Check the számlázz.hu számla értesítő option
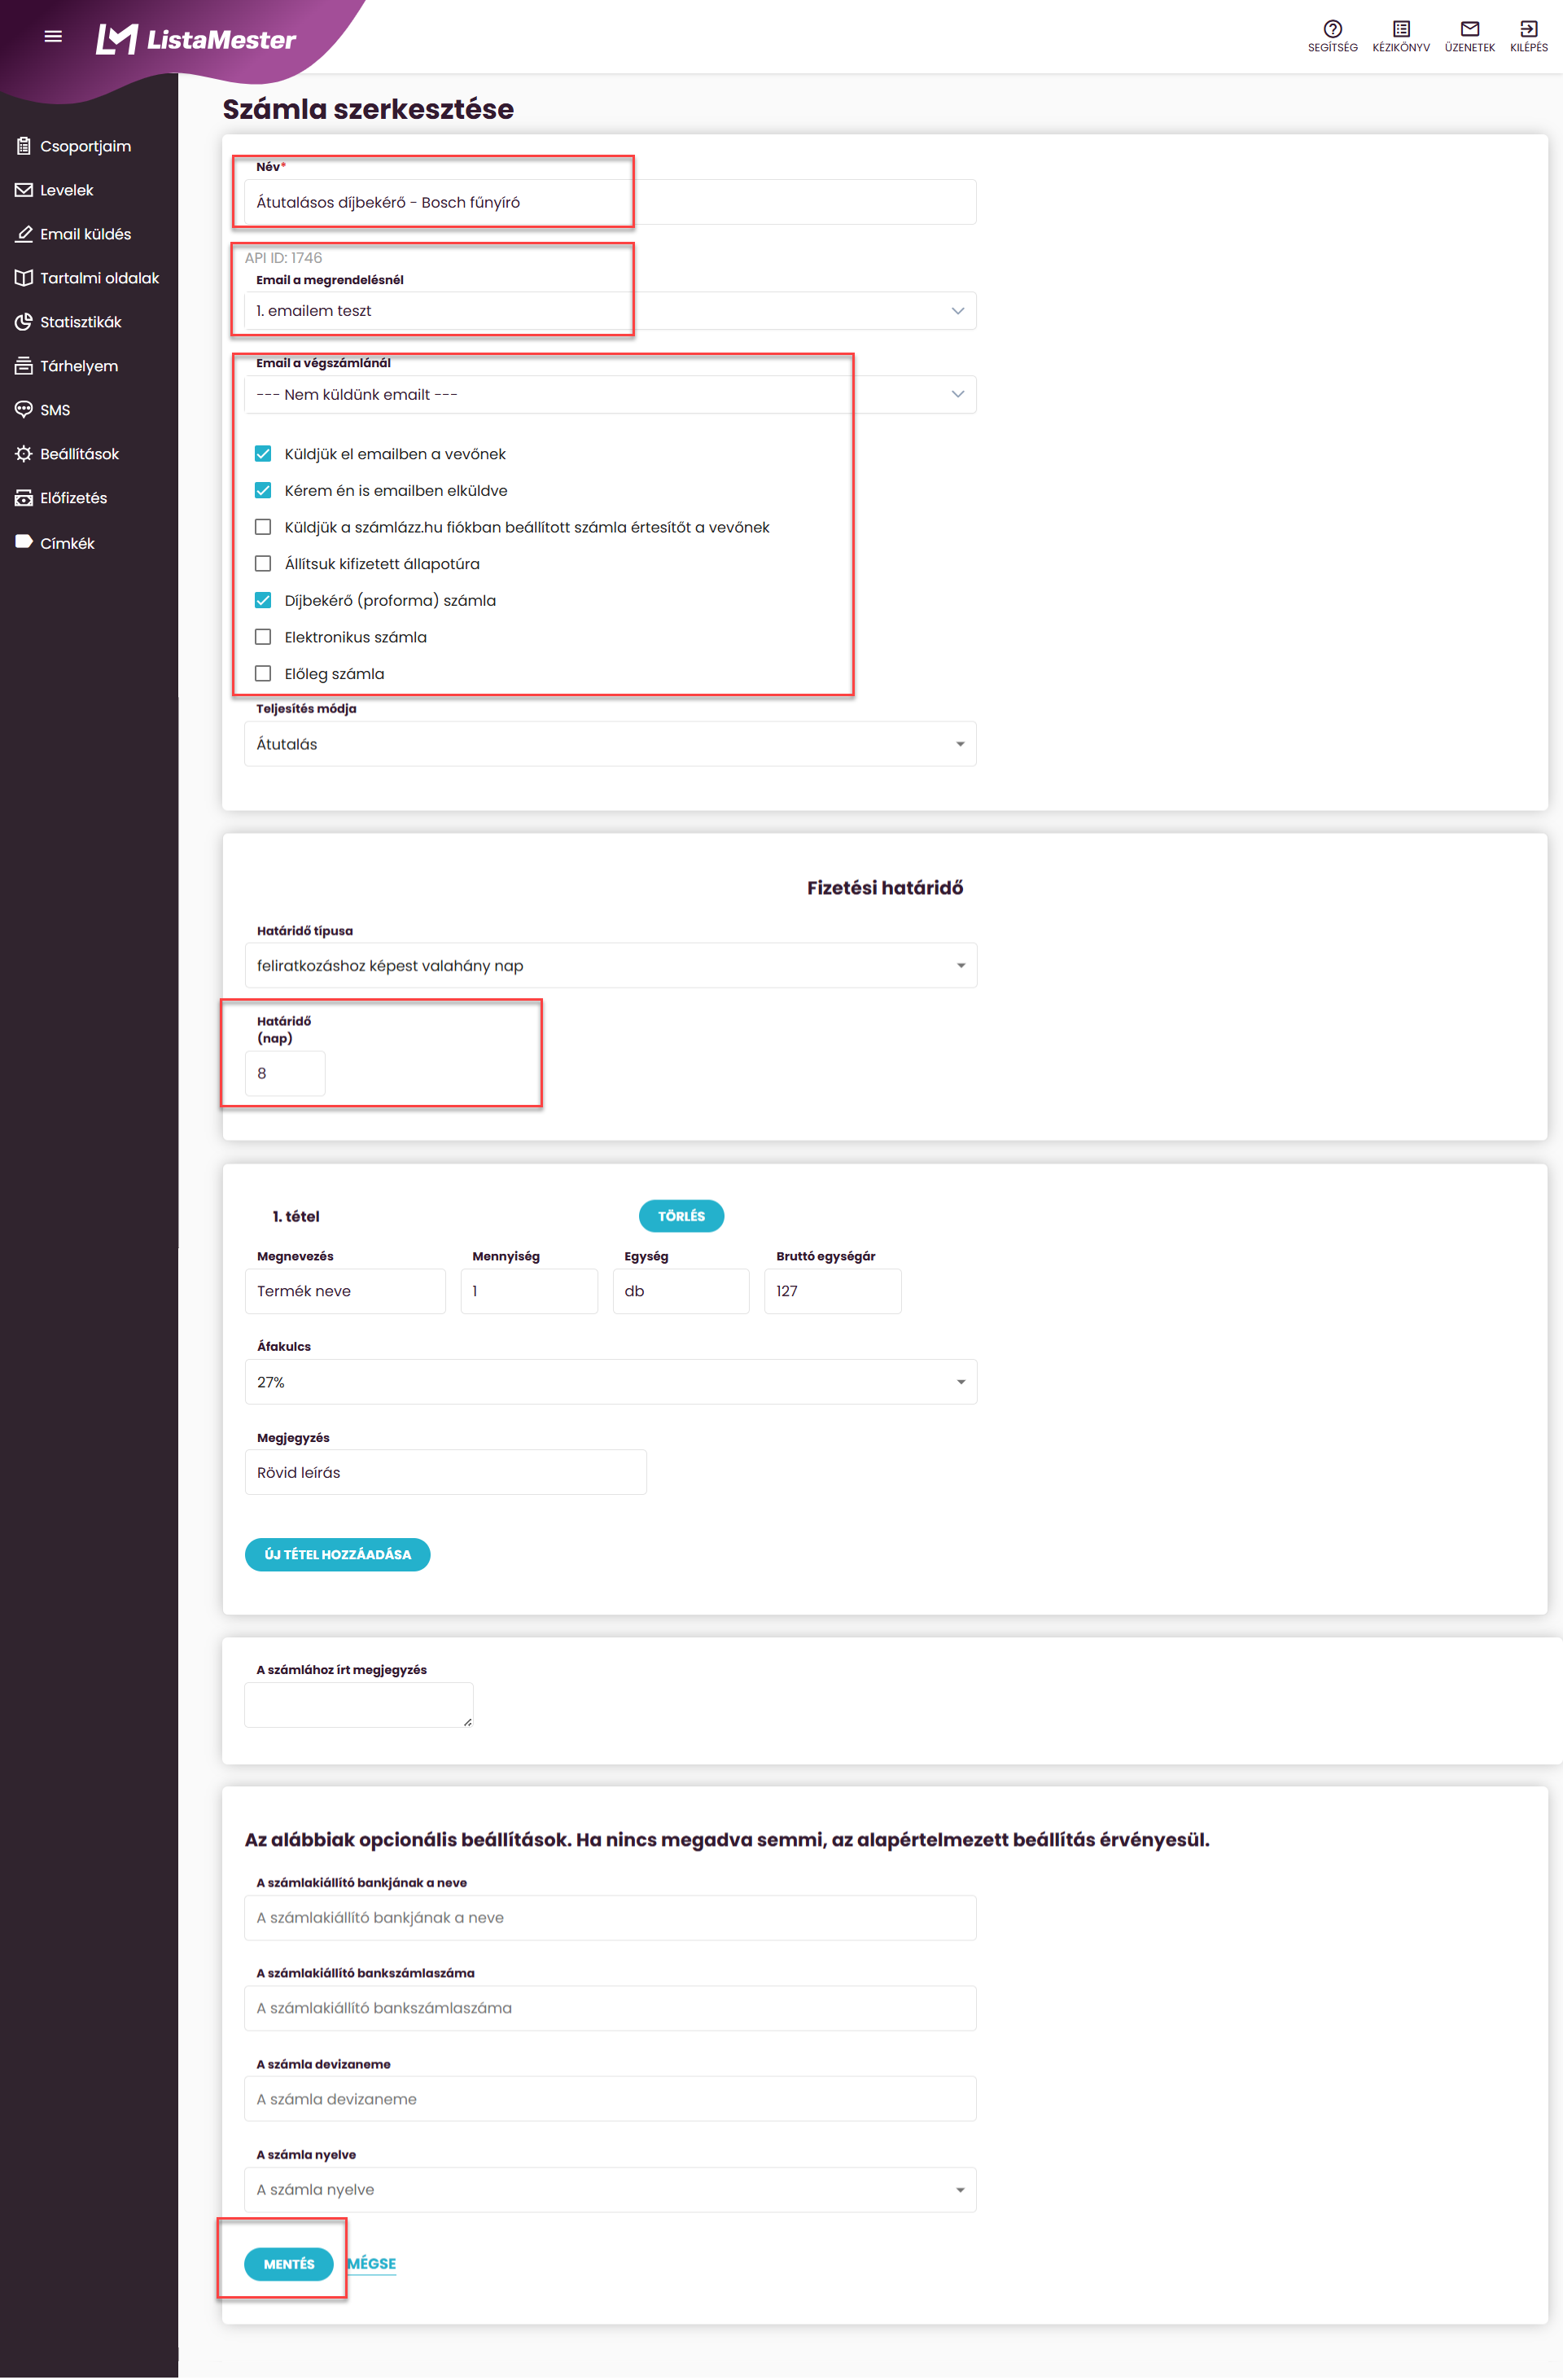The image size is (1563, 2380). tap(263, 527)
